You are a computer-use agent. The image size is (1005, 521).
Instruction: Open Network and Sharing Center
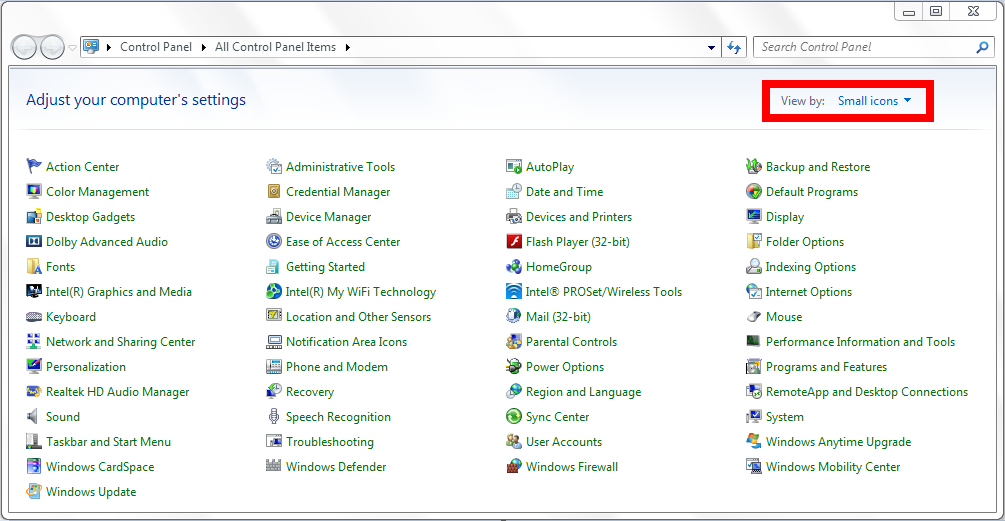(120, 342)
